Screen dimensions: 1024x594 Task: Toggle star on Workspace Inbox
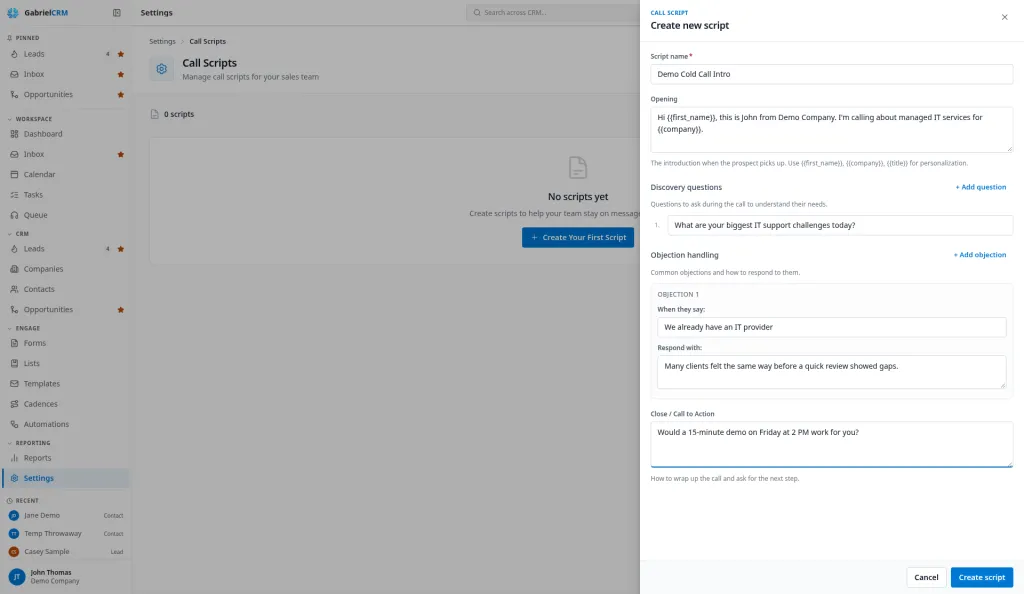coord(120,155)
